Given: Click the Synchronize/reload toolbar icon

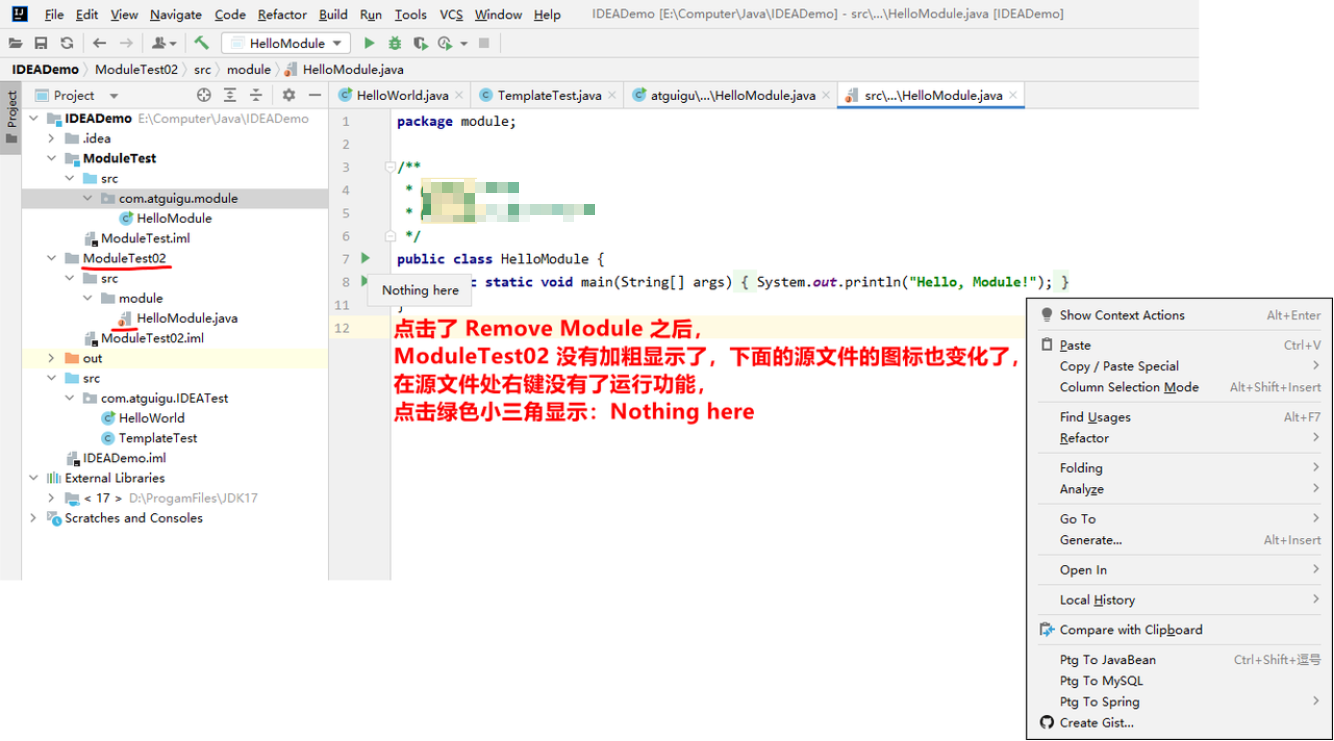Looking at the screenshot, I should (67, 43).
